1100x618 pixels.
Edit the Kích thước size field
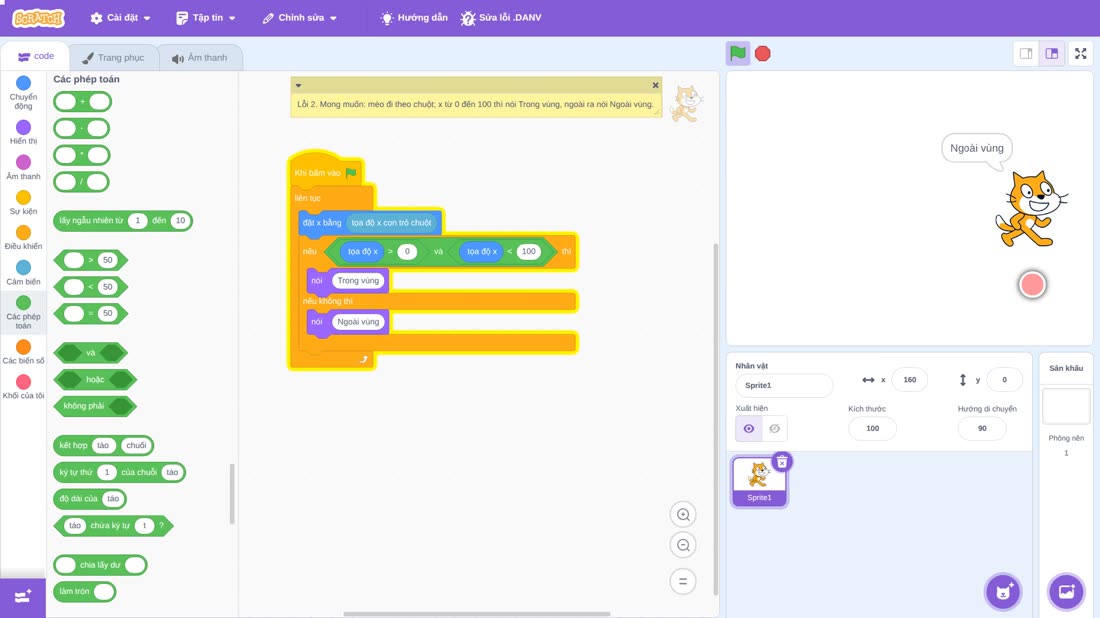872,429
